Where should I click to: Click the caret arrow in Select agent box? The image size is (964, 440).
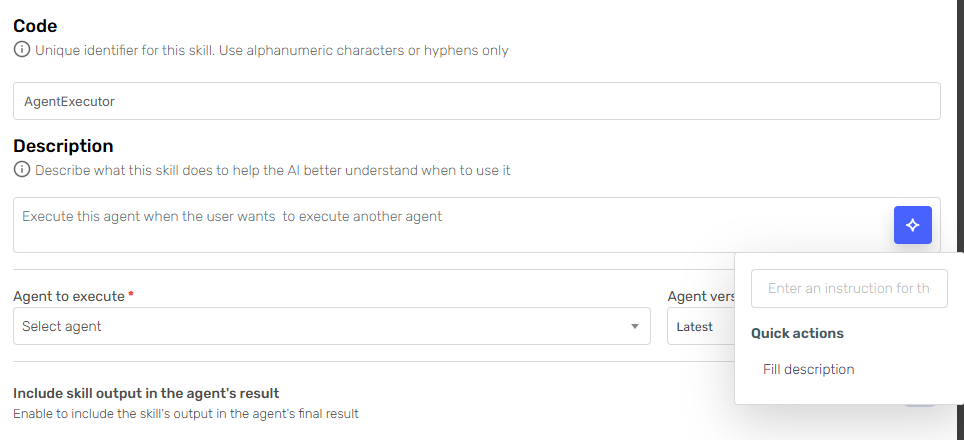click(635, 326)
